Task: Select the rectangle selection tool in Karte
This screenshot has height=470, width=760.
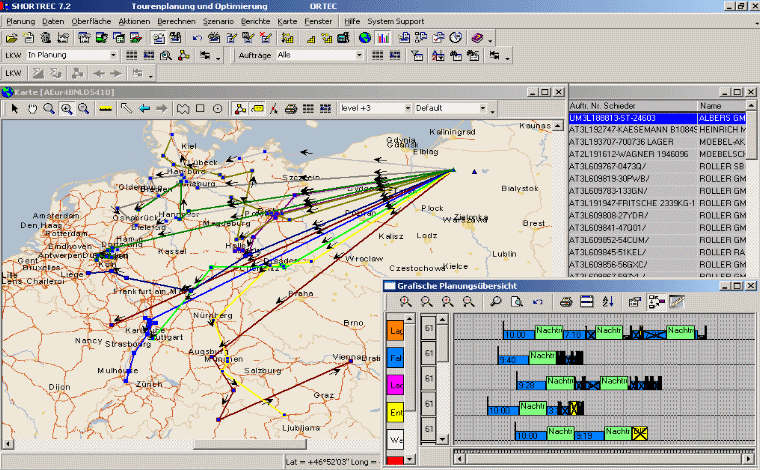Action: click(x=200, y=109)
